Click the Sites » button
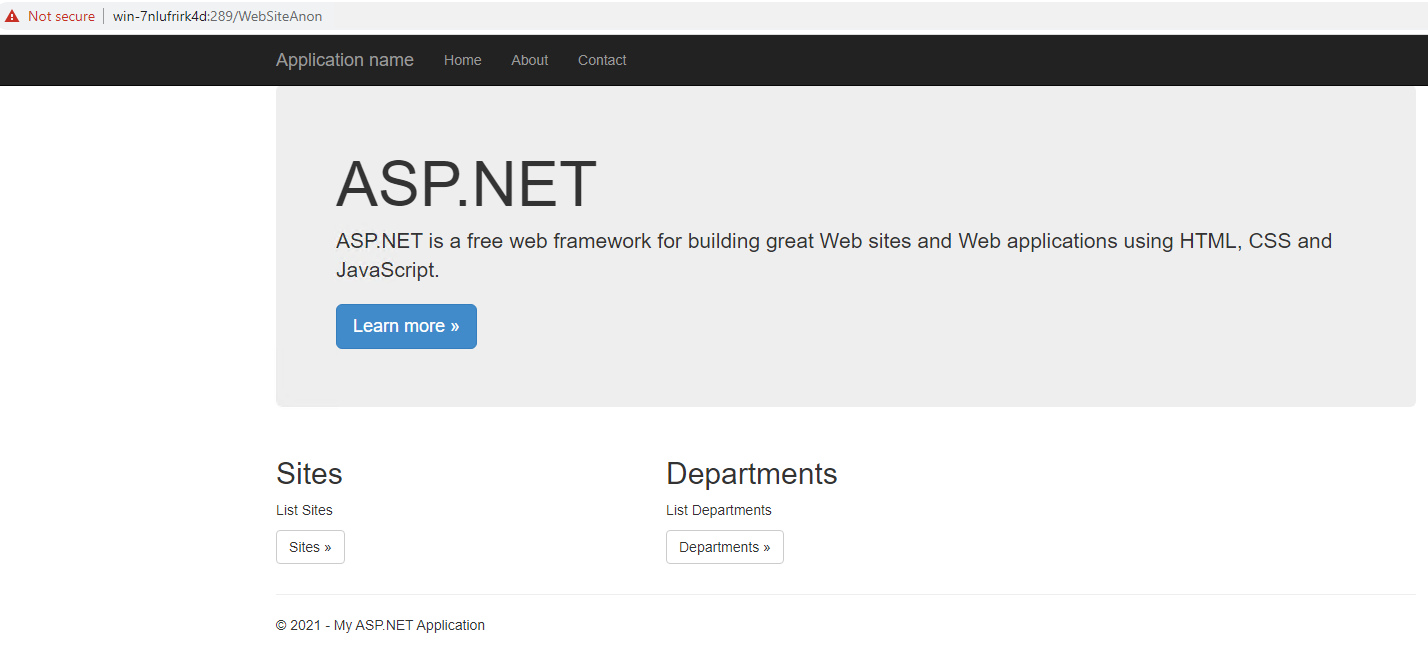Screen dimensions: 1428x671 310,547
